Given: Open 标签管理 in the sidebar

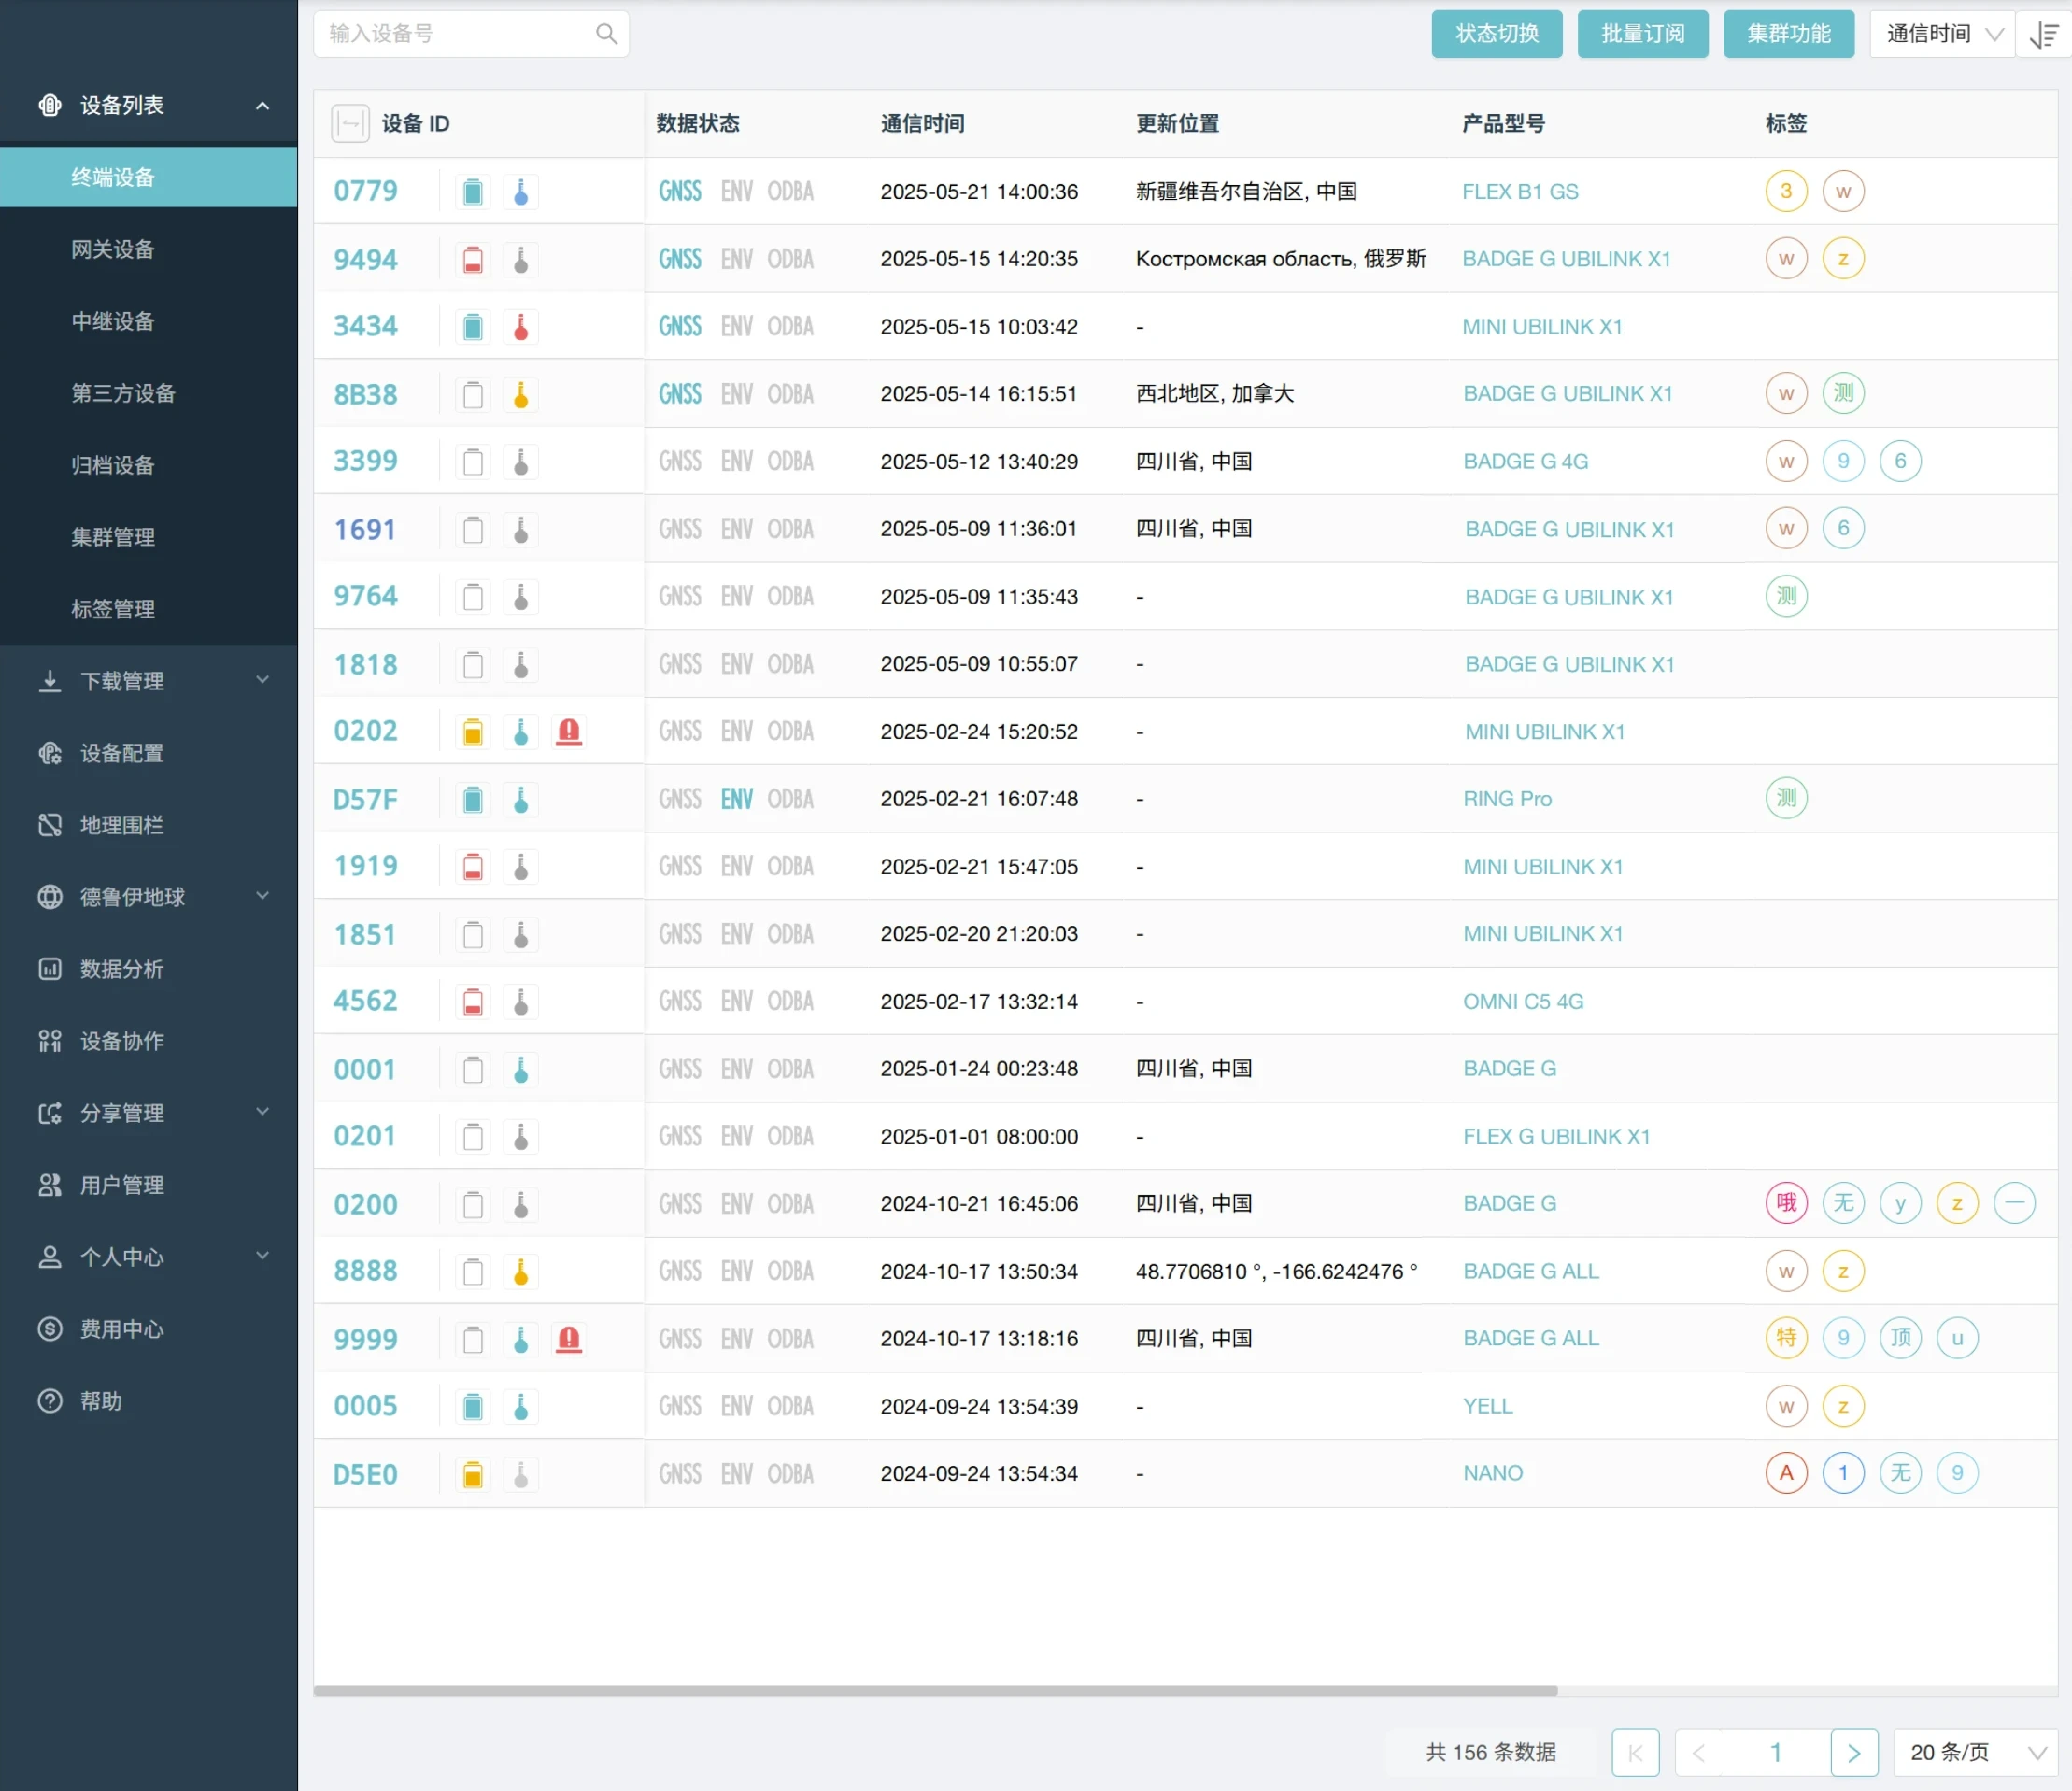Looking at the screenshot, I should [113, 609].
